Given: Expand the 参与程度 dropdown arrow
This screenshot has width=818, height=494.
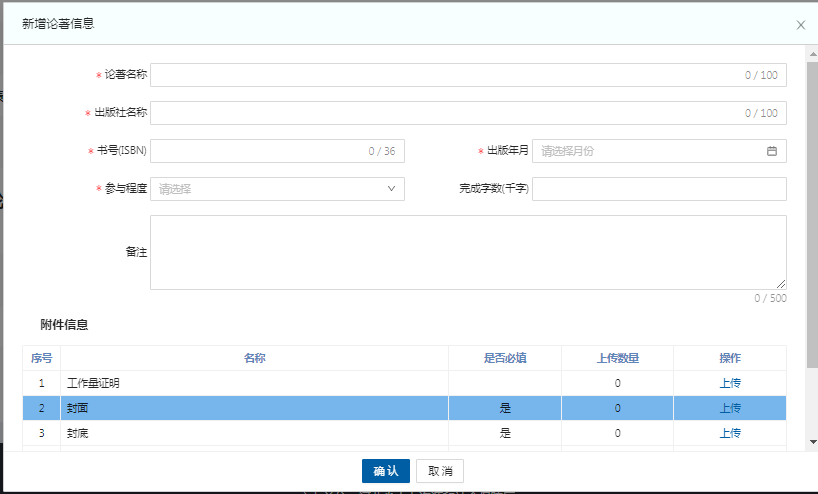Looking at the screenshot, I should (391, 188).
